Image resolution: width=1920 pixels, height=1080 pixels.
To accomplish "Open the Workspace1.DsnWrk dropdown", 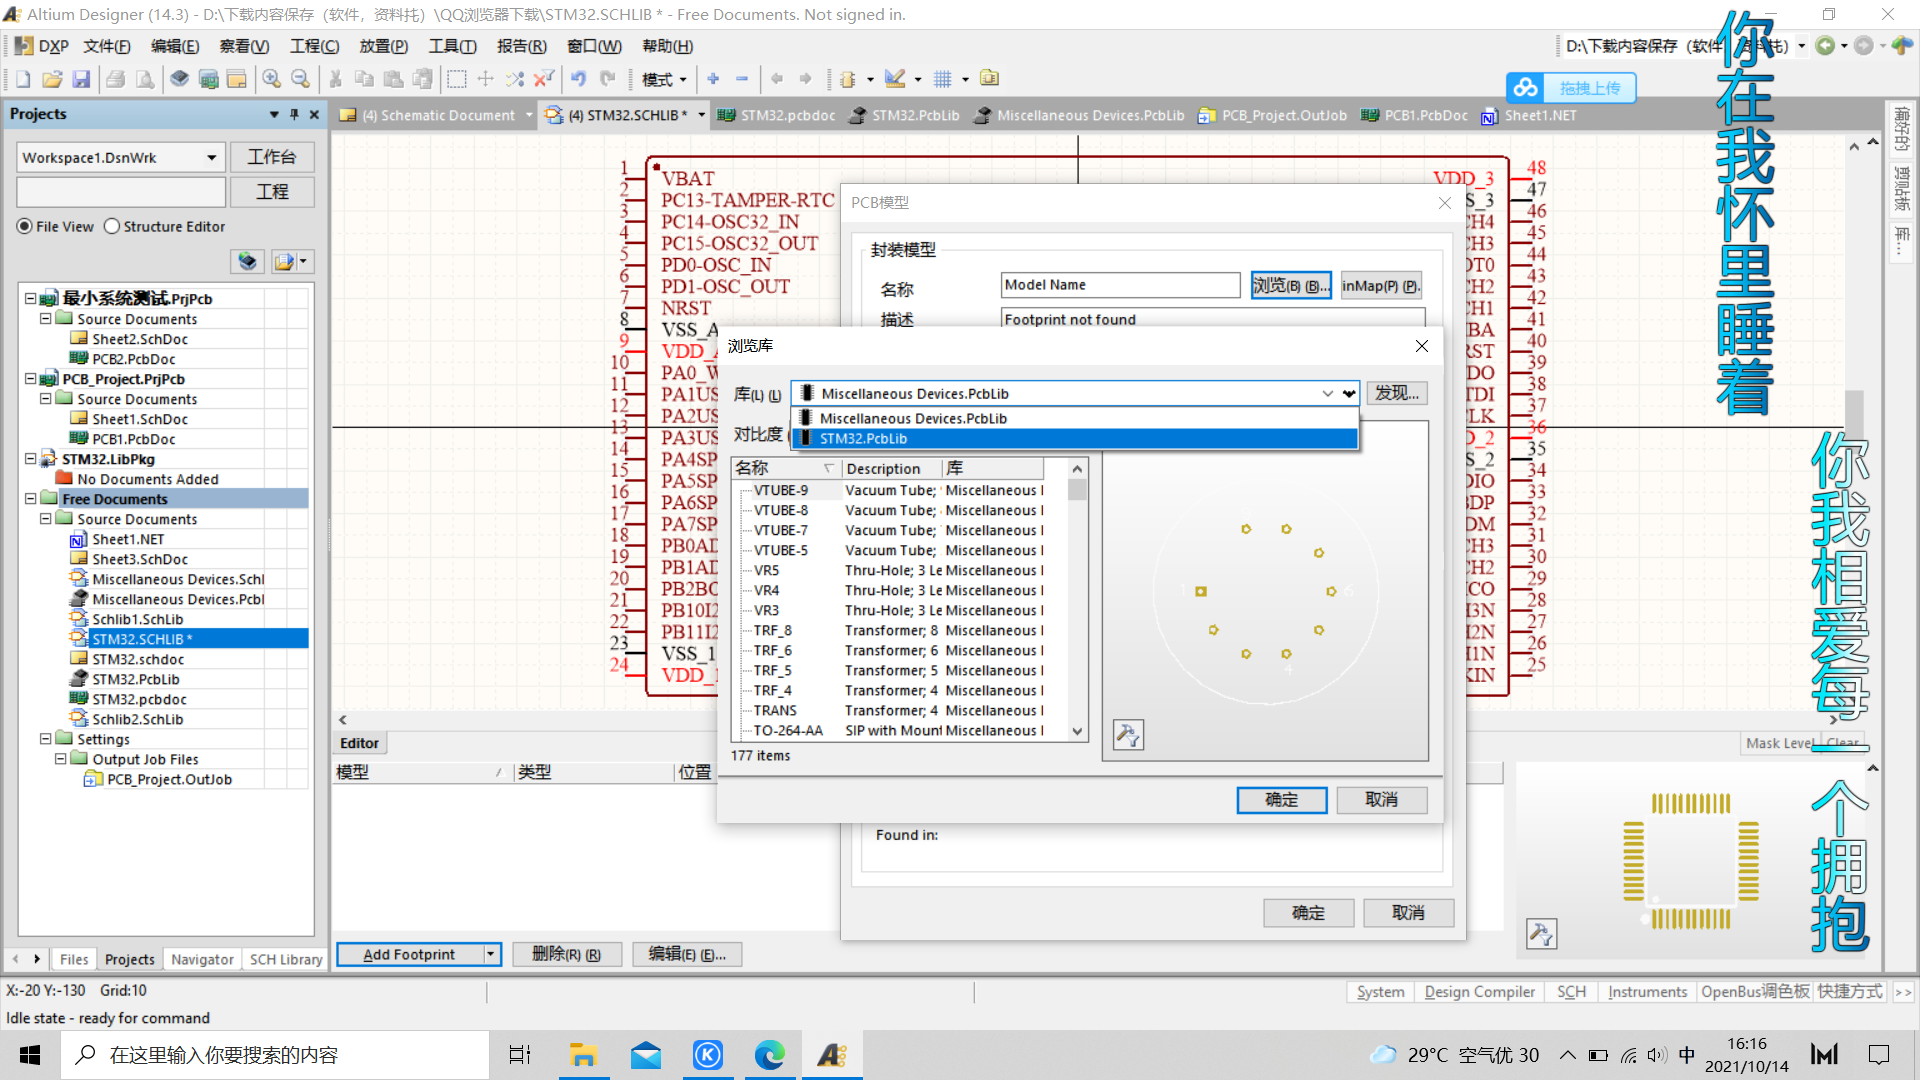I will pos(211,158).
